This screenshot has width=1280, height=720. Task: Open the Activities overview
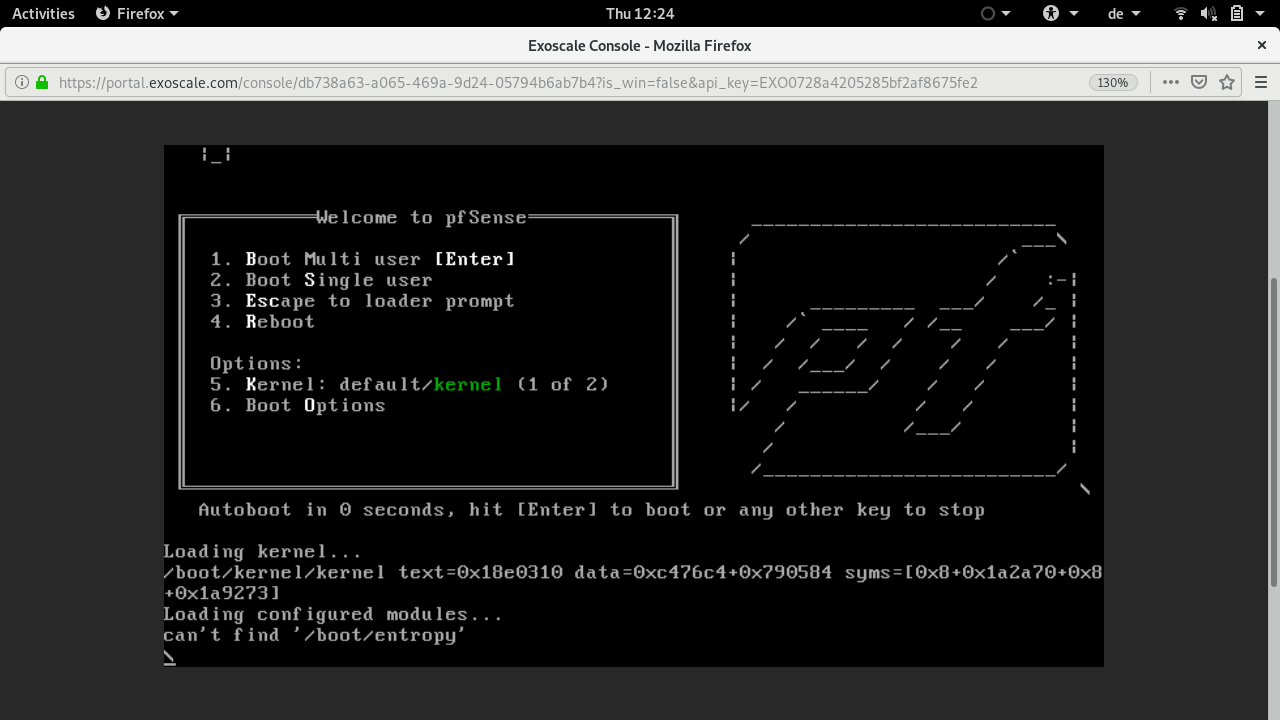43,14
